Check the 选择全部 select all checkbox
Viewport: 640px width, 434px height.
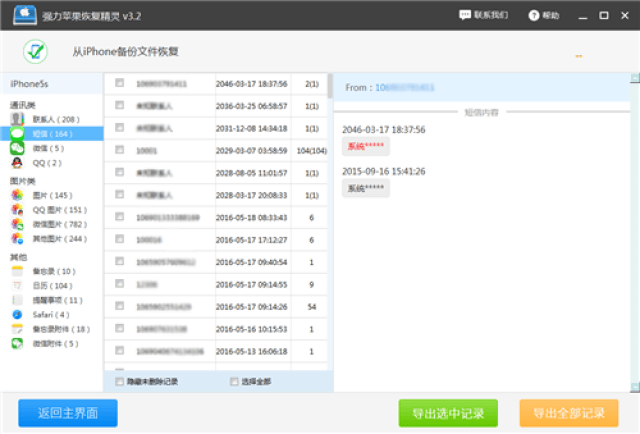(235, 381)
